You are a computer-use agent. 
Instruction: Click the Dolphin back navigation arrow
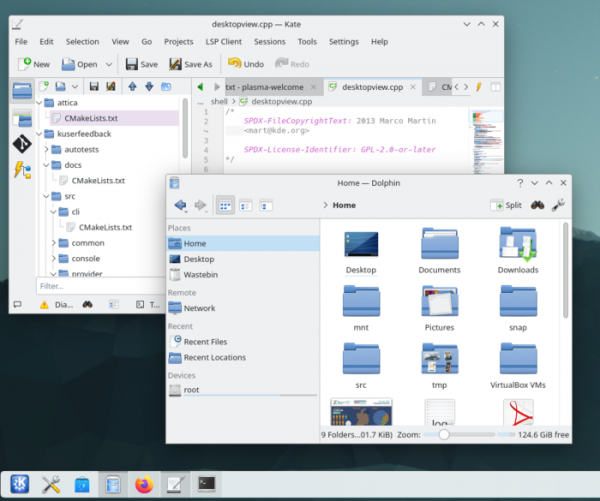coord(180,205)
